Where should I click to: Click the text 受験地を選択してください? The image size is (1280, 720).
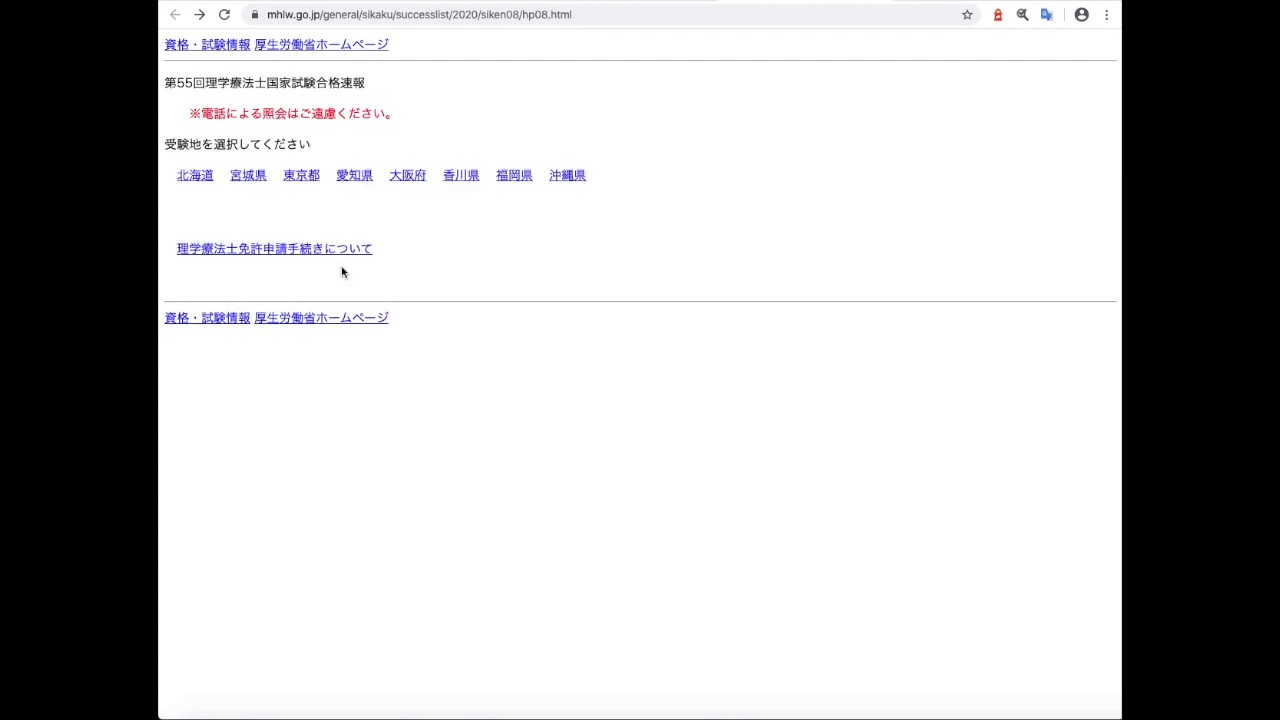(x=237, y=144)
